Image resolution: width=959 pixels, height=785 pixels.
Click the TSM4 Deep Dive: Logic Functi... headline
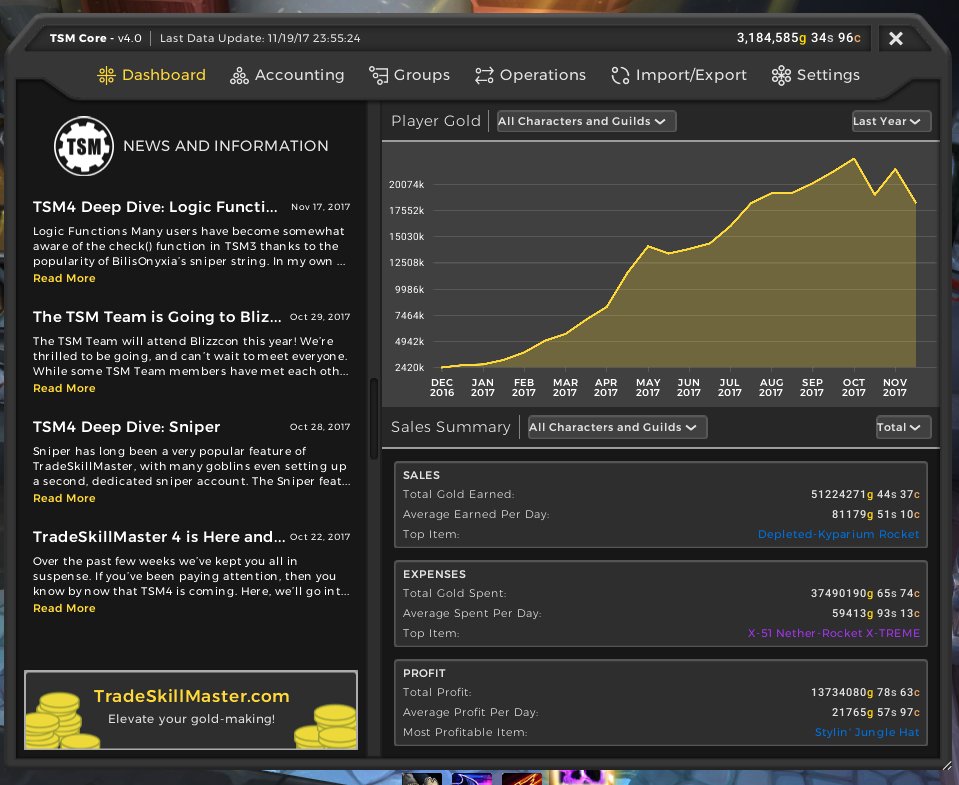tap(155, 207)
